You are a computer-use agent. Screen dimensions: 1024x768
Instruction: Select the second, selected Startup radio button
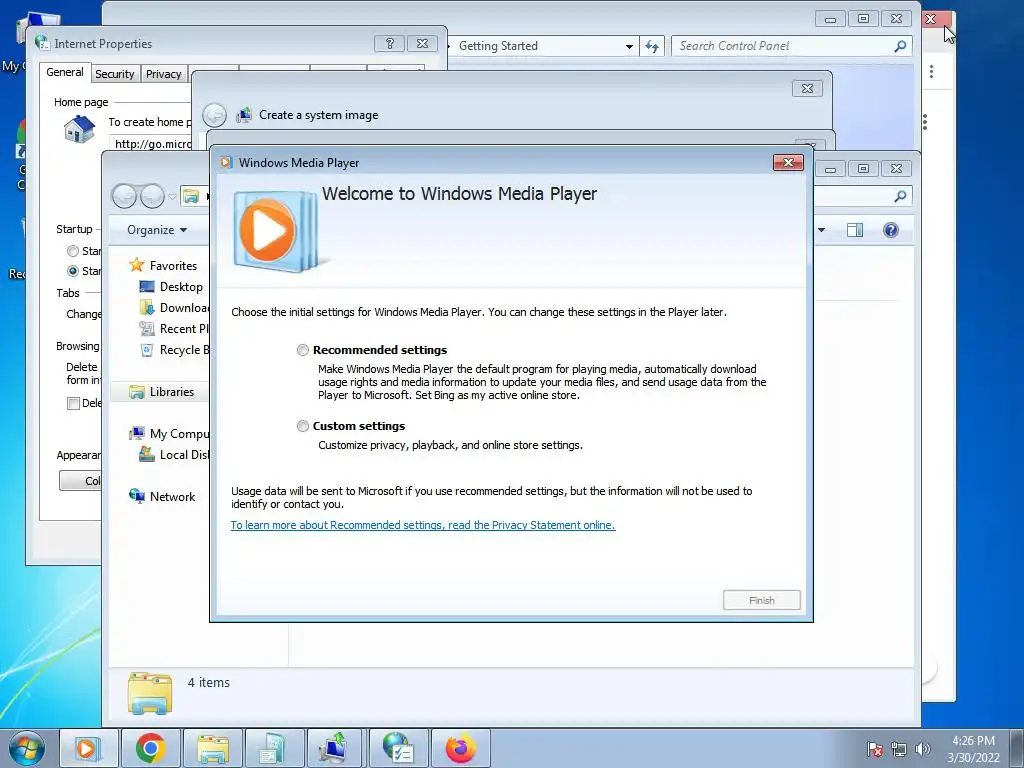[x=72, y=271]
